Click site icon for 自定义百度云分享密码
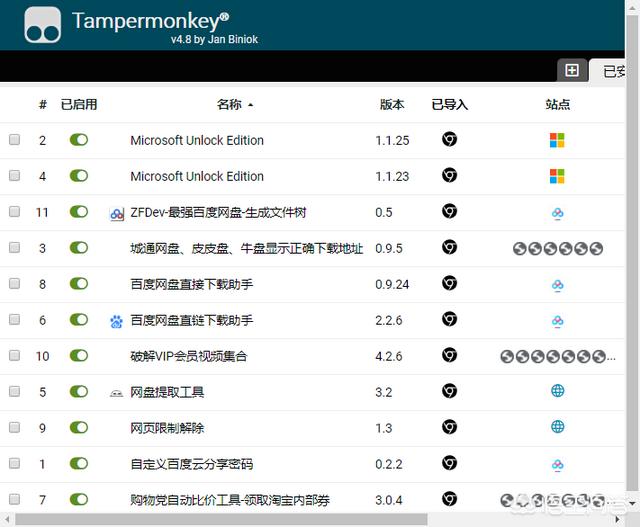Viewport: 640px width, 527px height. click(x=558, y=465)
